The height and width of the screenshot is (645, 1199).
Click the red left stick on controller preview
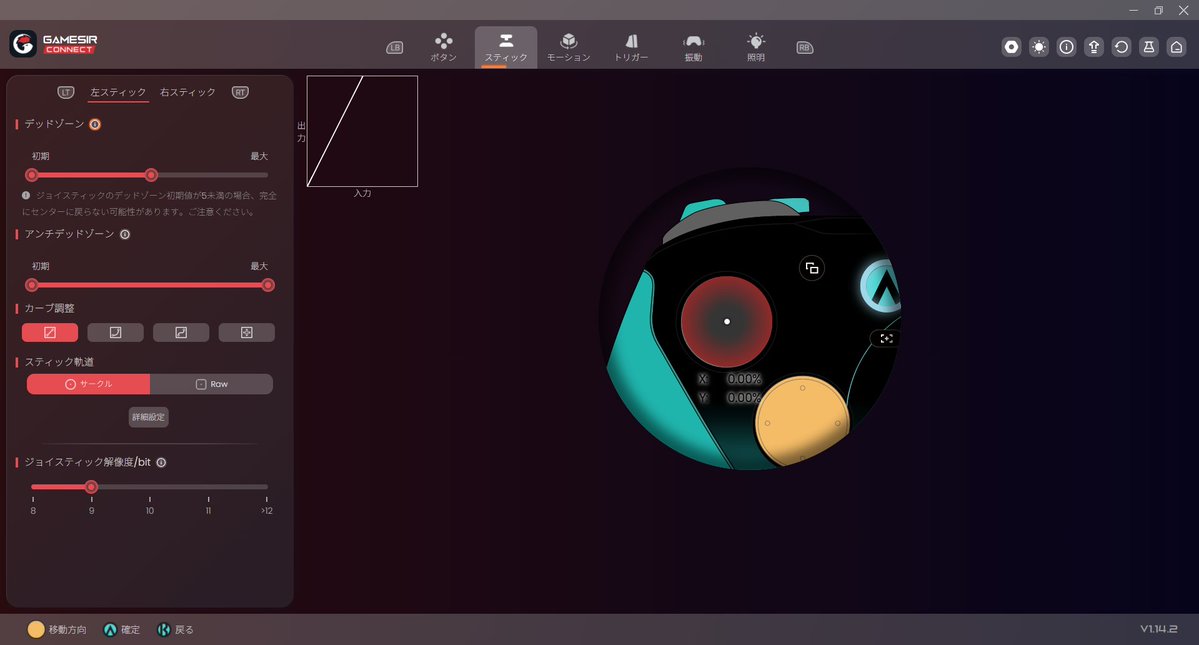[726, 322]
